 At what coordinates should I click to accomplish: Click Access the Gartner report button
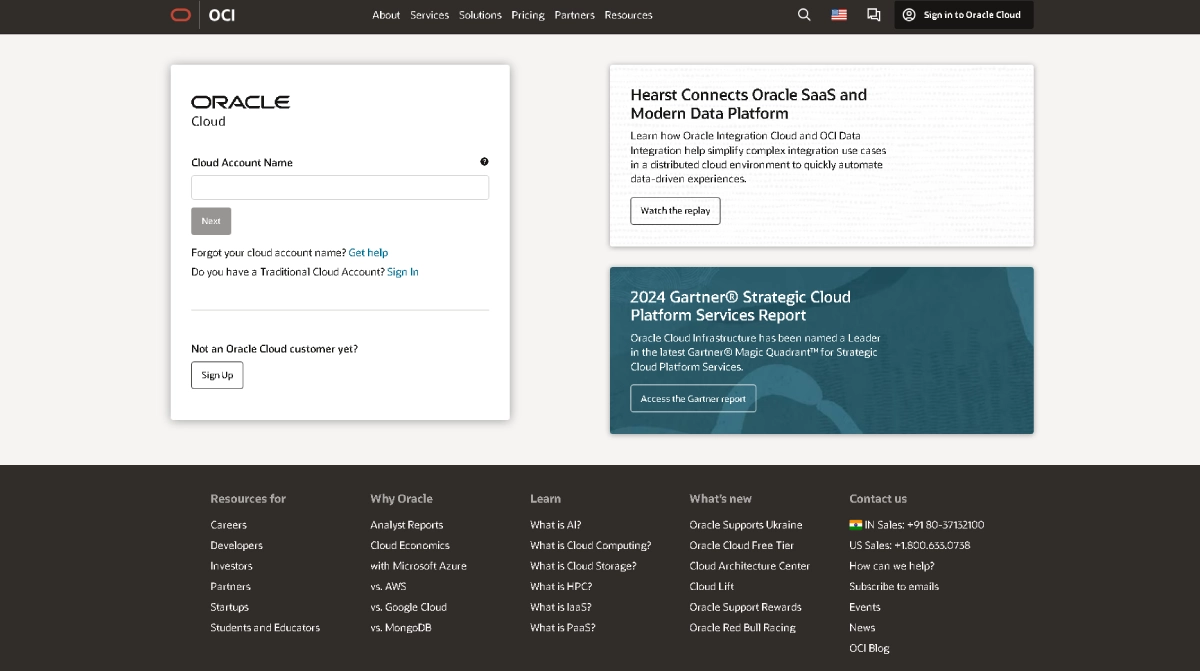[x=693, y=399]
